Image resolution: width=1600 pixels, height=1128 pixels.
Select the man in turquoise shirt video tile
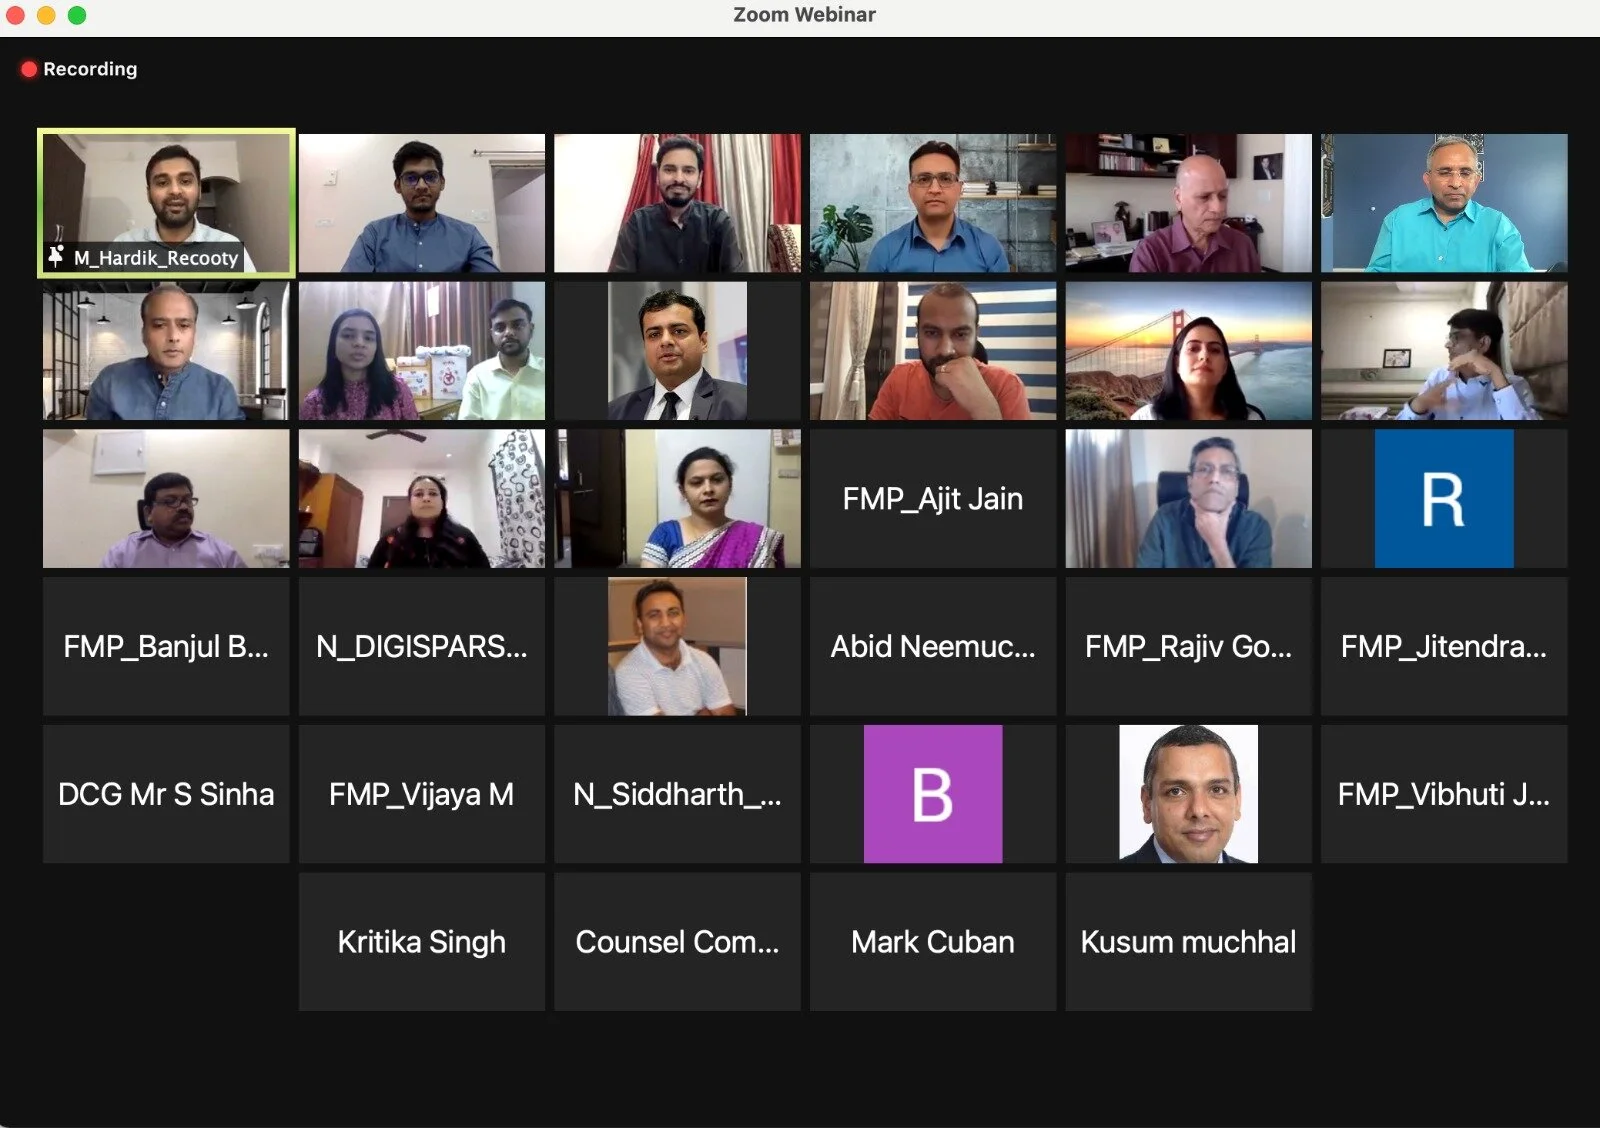pyautogui.click(x=1444, y=203)
